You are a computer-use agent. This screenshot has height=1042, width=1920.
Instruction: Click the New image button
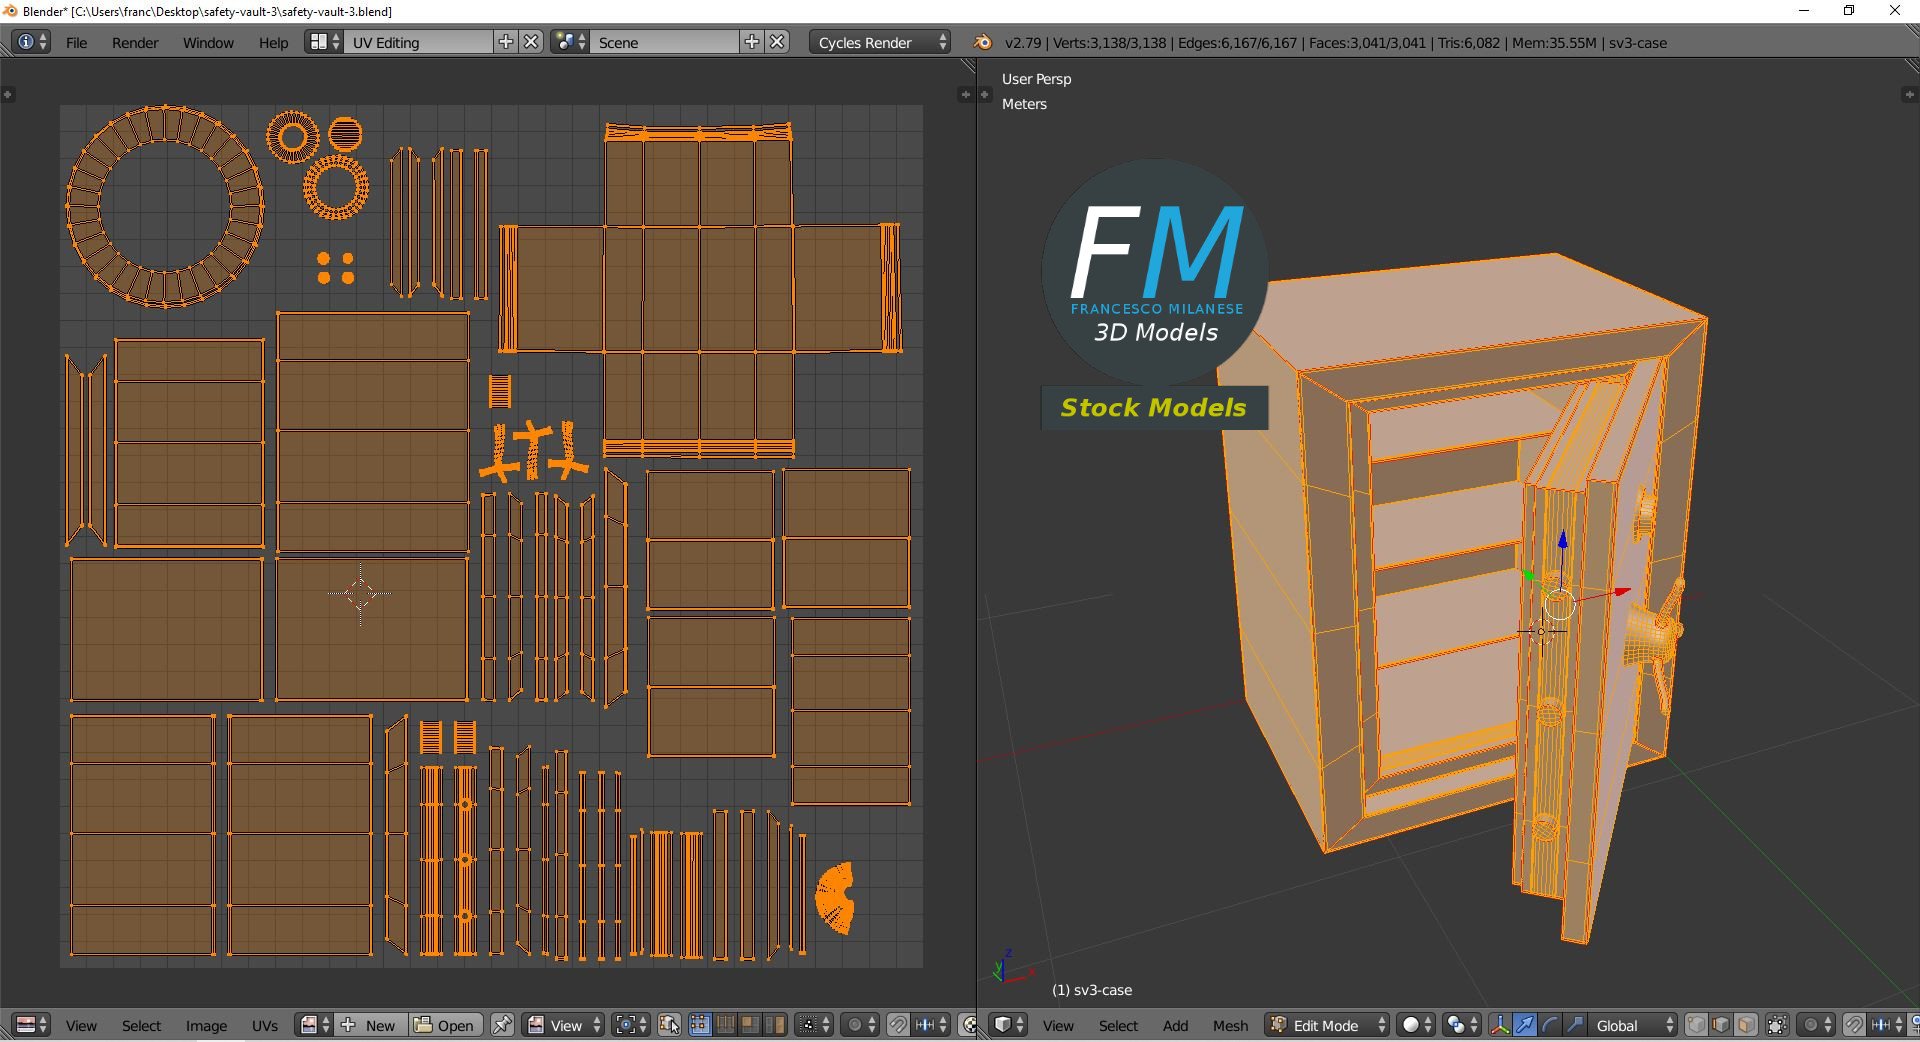pos(370,1025)
